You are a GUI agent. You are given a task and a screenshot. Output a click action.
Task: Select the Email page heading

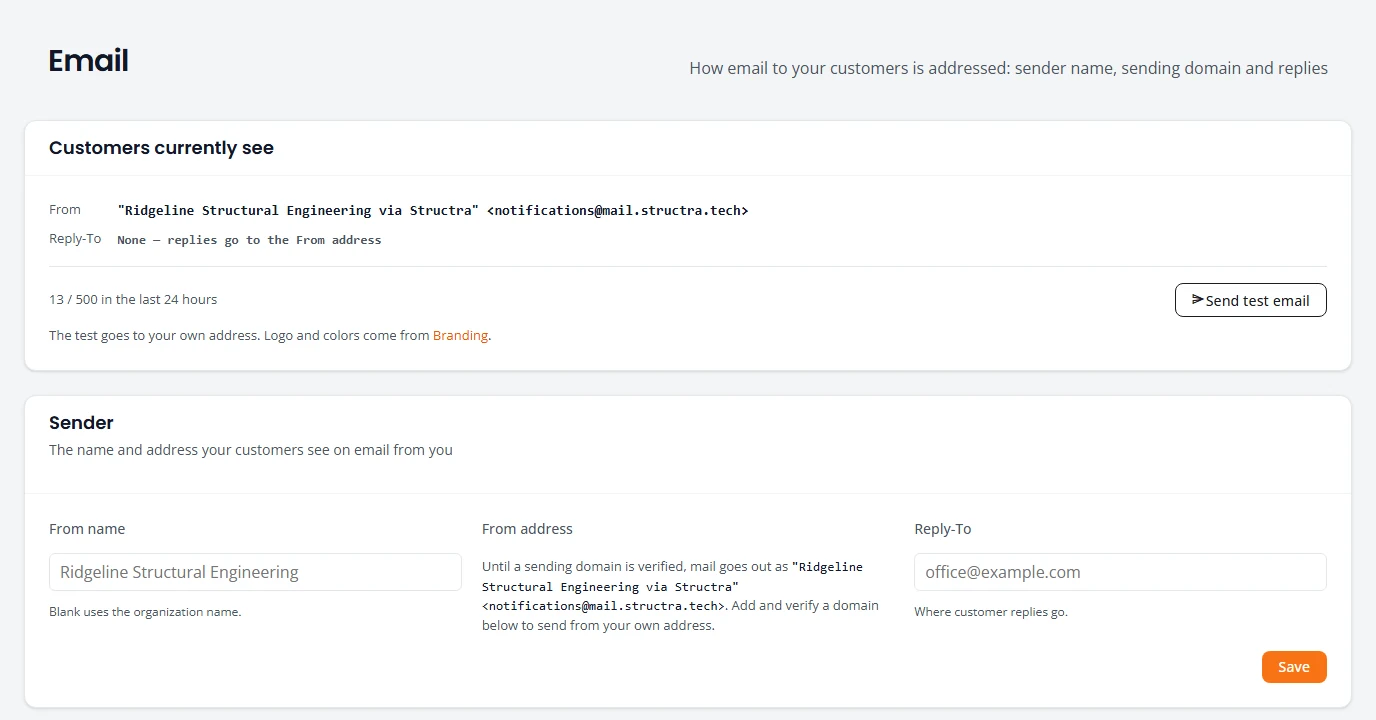(x=89, y=61)
